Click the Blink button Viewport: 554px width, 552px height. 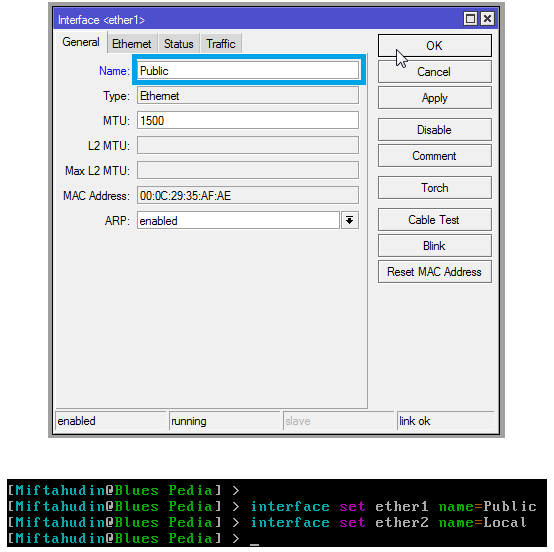point(435,246)
